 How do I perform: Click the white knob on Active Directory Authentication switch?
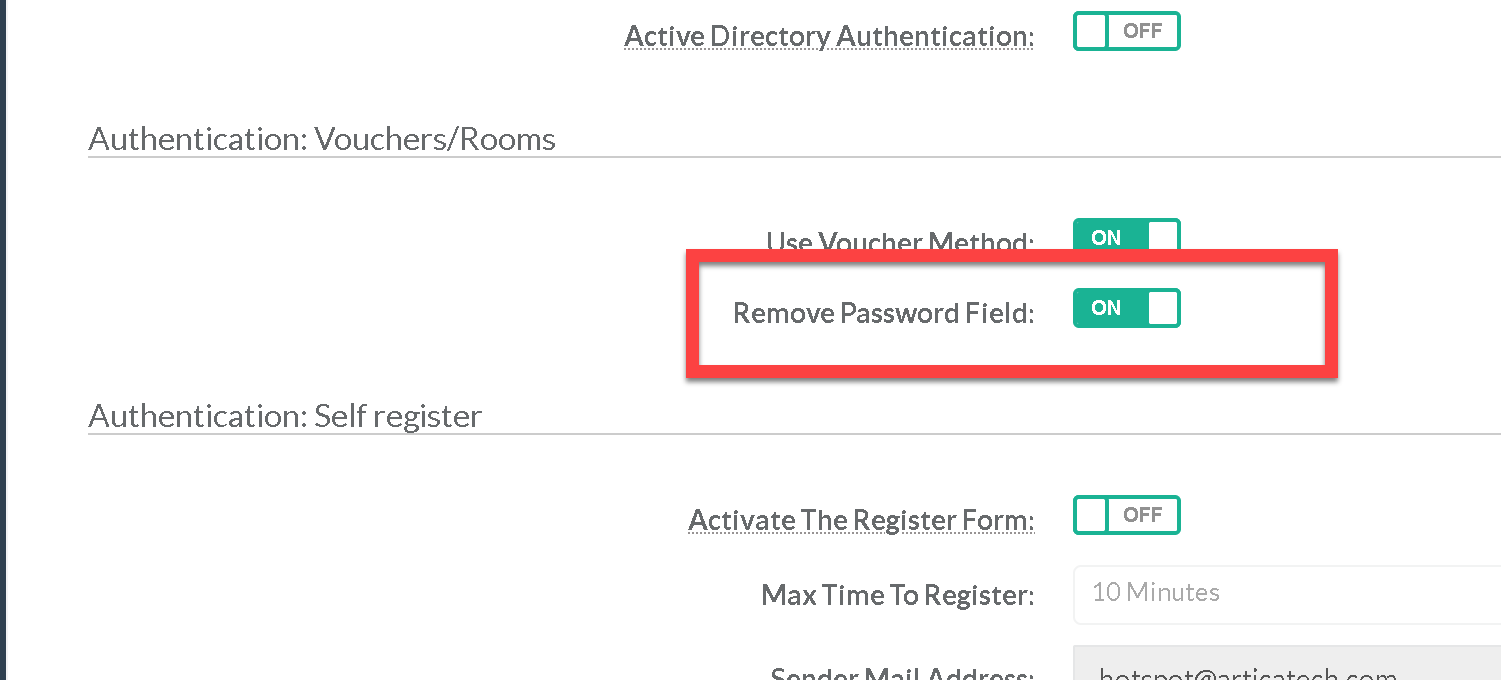(1092, 31)
